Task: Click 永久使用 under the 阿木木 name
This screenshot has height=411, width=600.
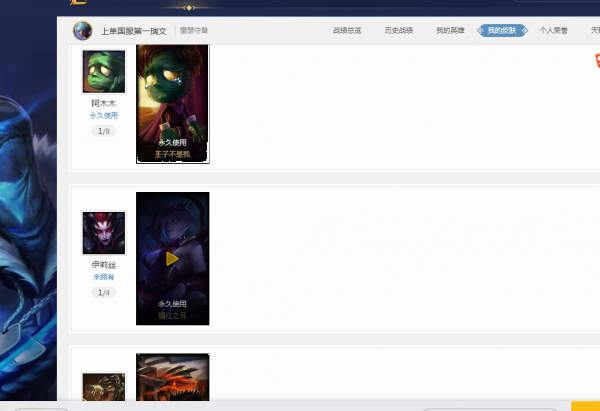Action: click(104, 116)
